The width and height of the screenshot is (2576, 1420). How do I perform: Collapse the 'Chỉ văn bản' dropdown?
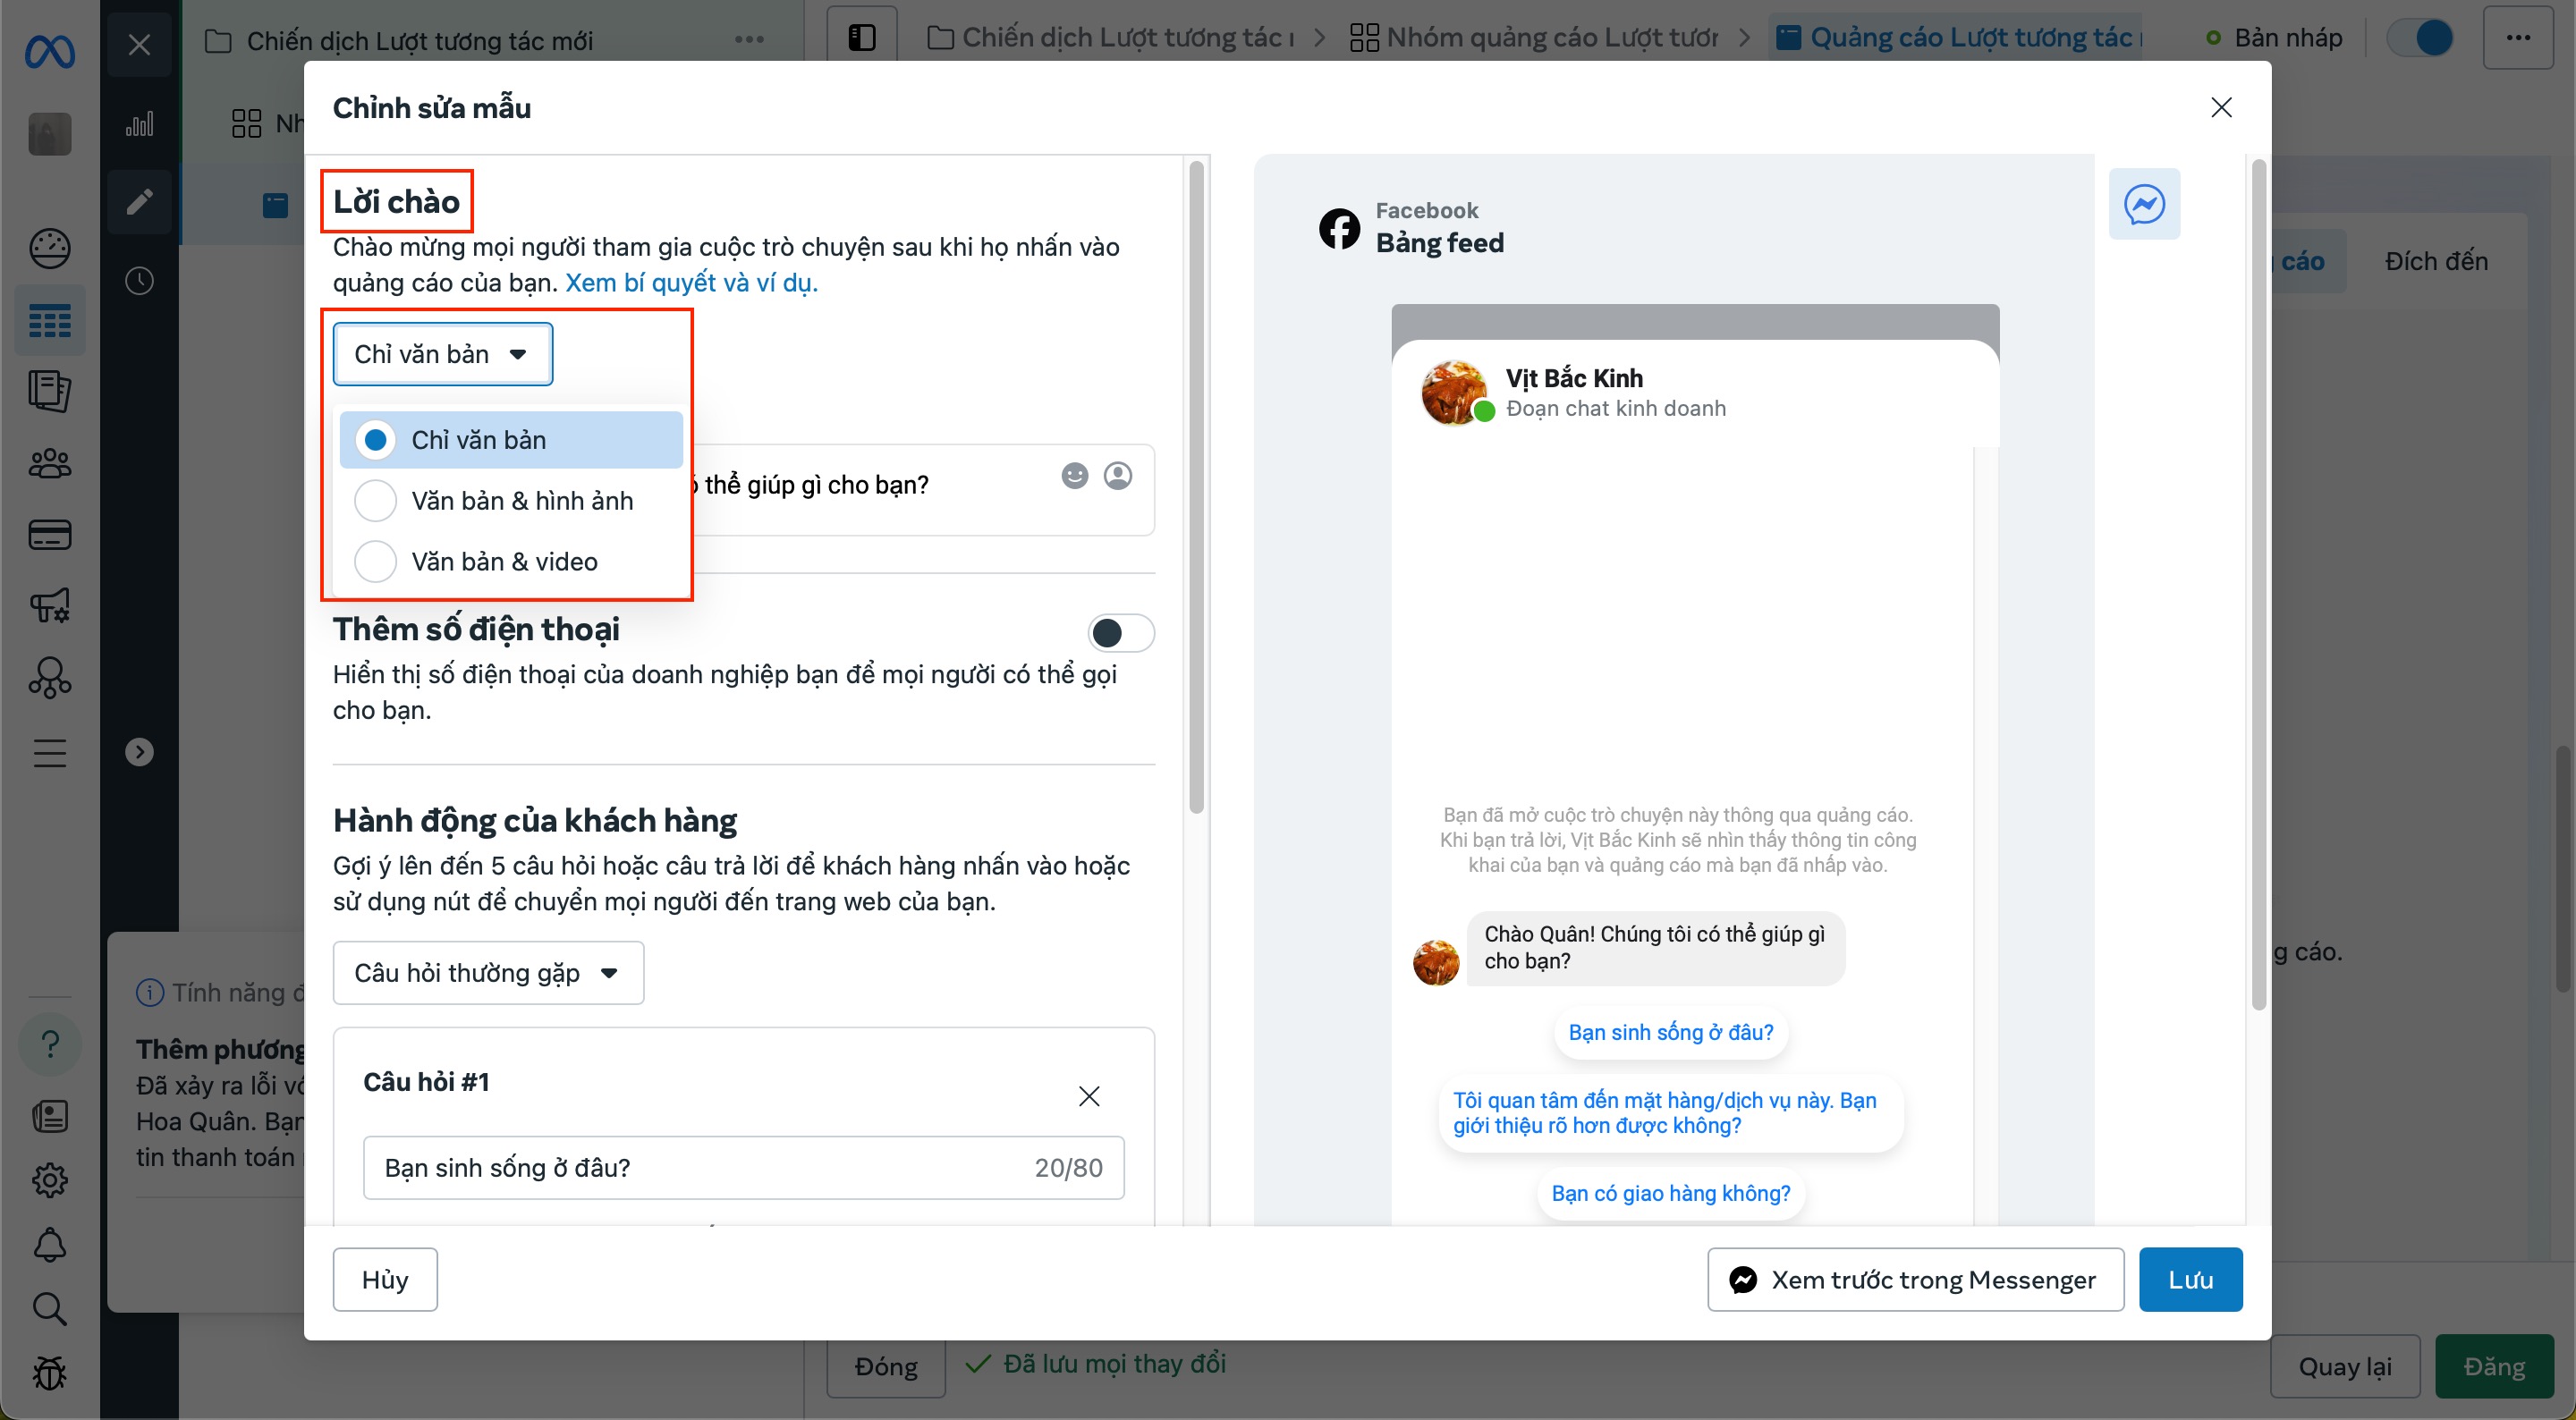[x=442, y=354]
